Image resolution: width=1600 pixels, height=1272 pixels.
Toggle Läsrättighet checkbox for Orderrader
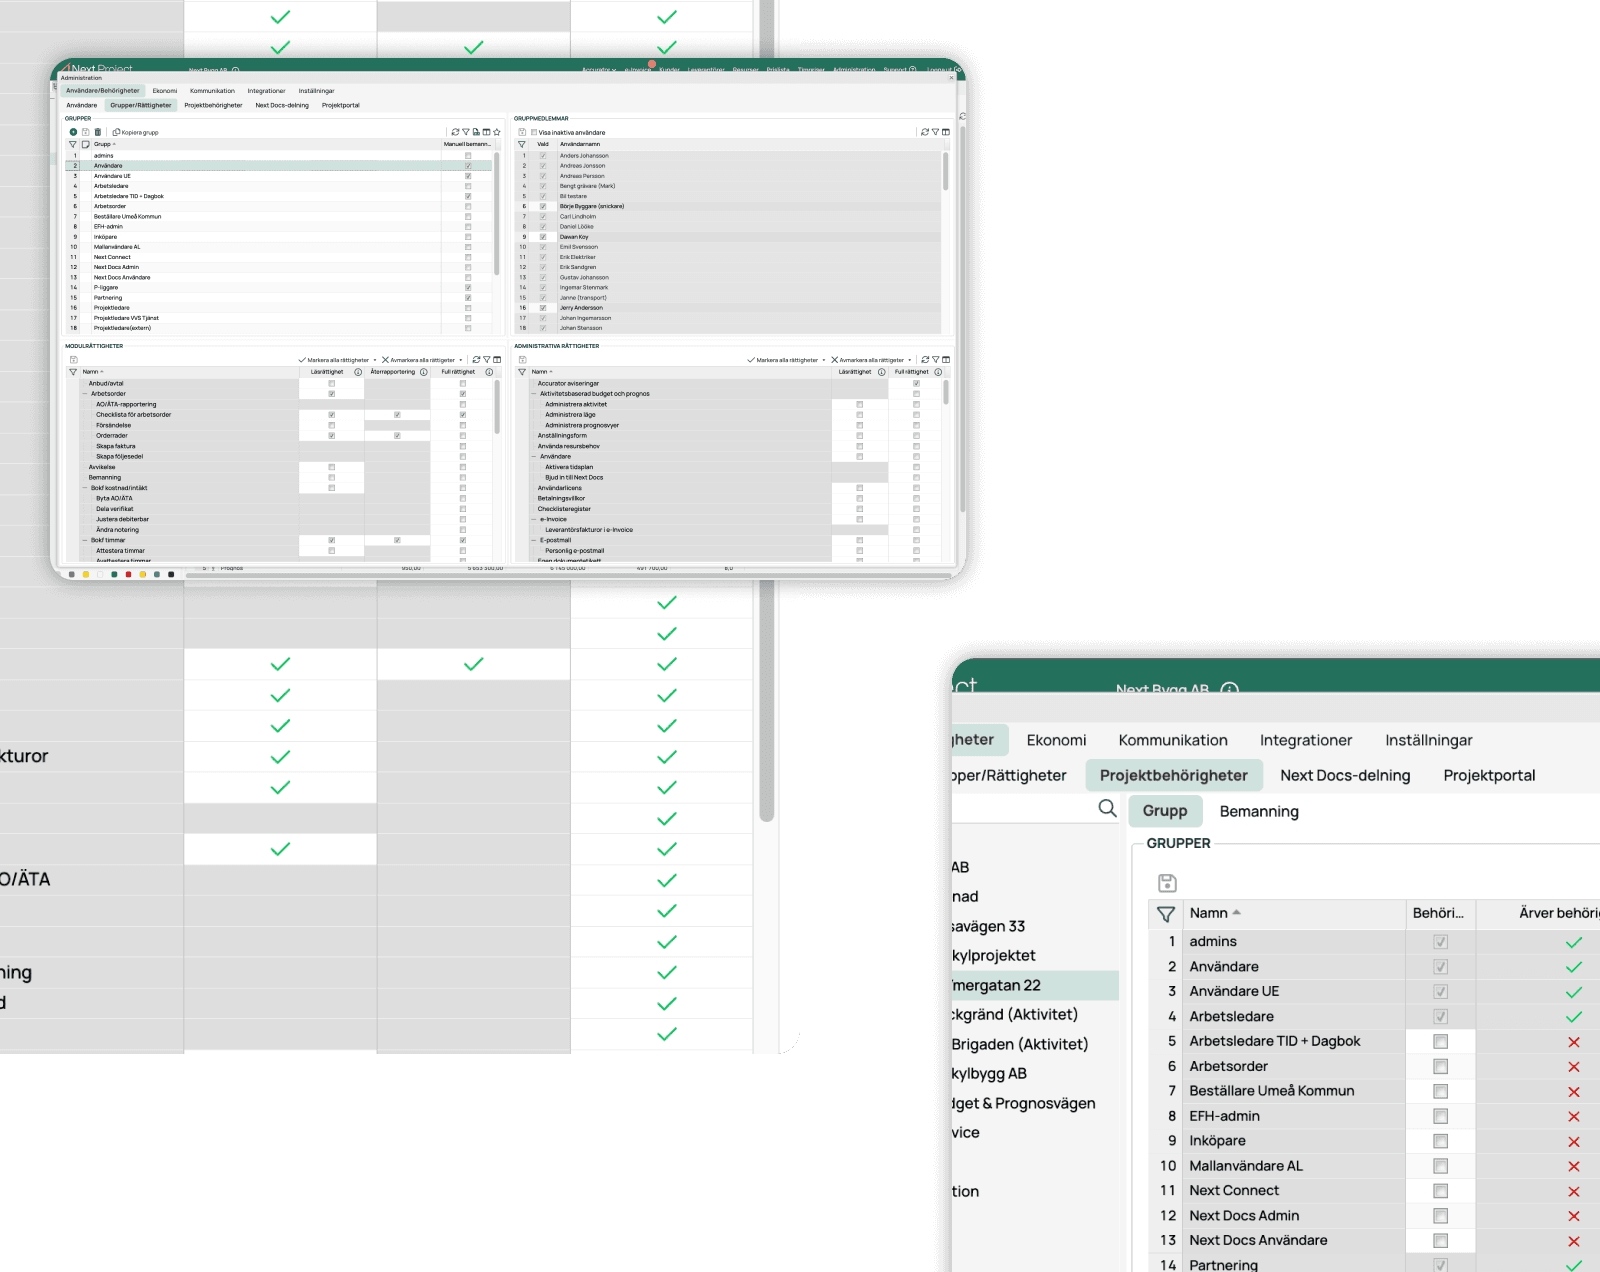point(332,436)
